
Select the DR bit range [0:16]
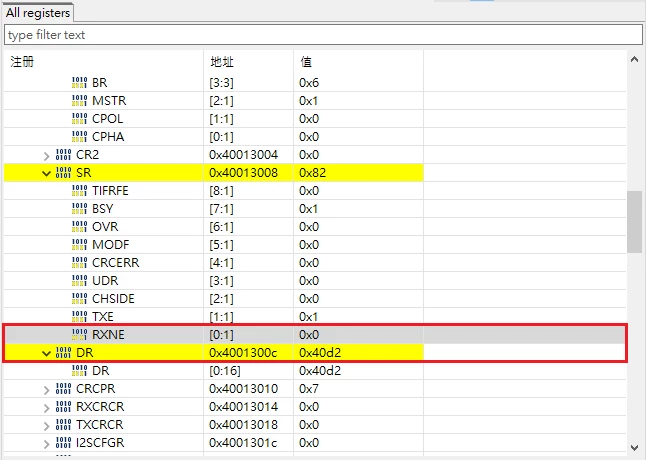pyautogui.click(x=225, y=370)
